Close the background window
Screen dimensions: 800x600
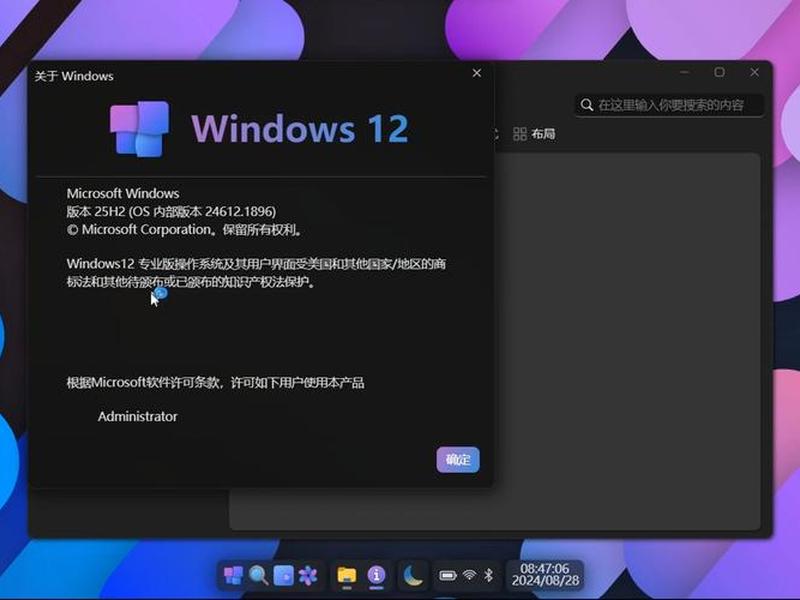click(755, 72)
